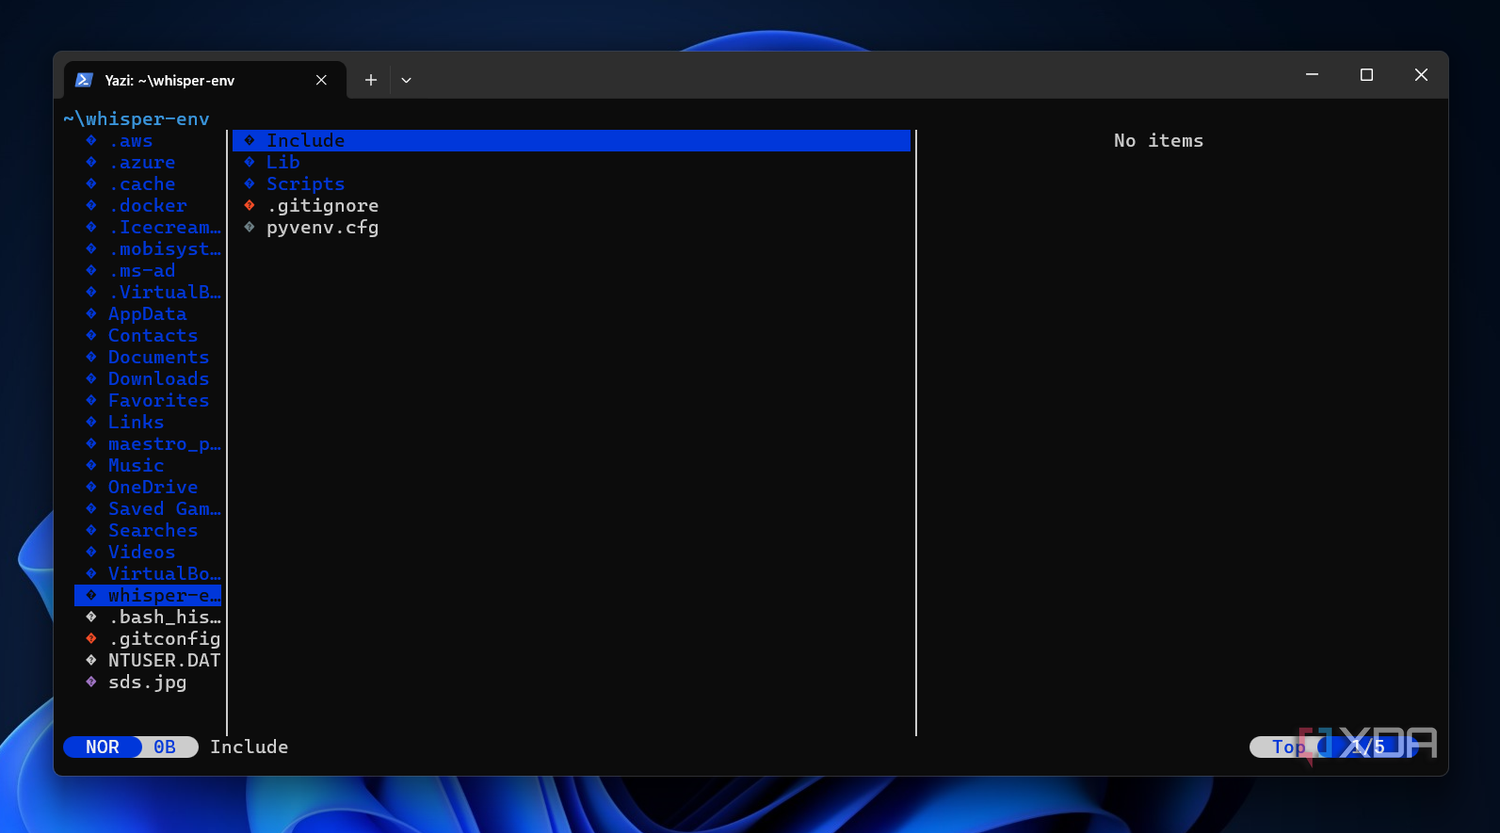1500x833 pixels.
Task: Click the No items preview text
Action: [1159, 141]
